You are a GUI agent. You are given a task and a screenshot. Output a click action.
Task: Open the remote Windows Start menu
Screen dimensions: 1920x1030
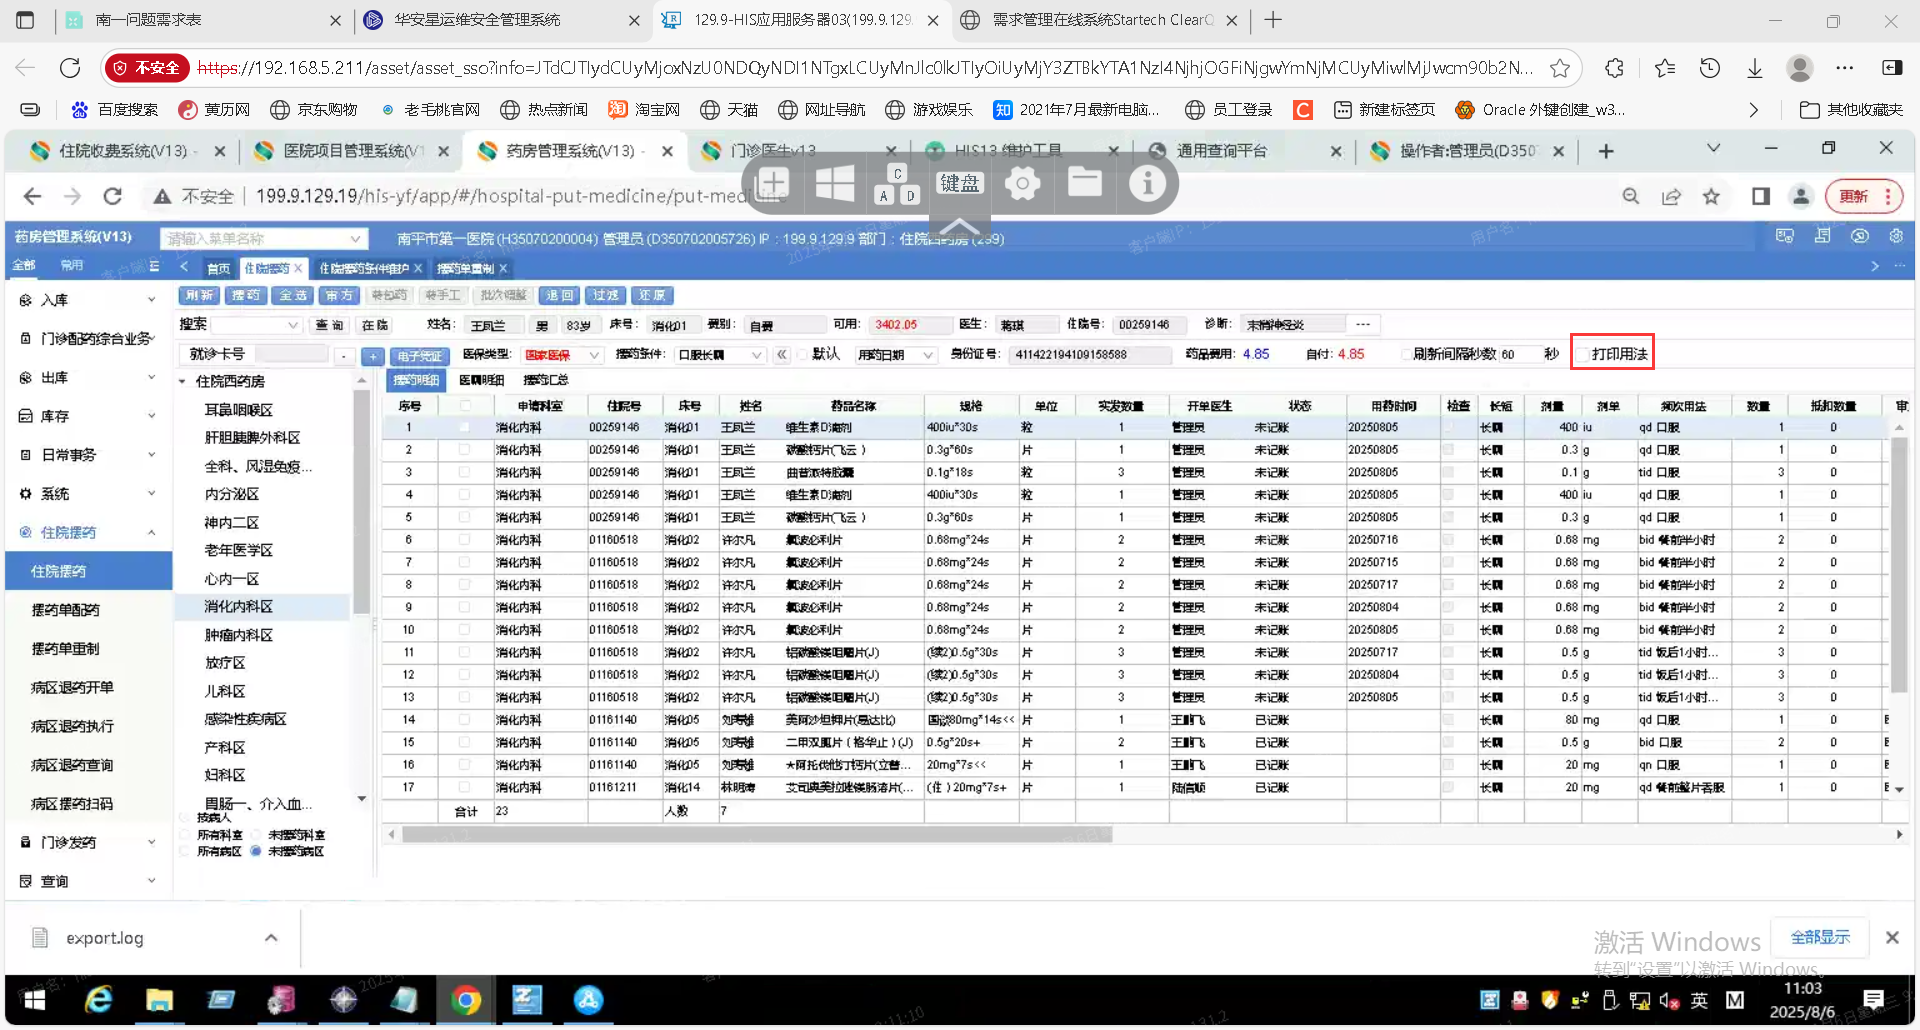click(x=34, y=999)
